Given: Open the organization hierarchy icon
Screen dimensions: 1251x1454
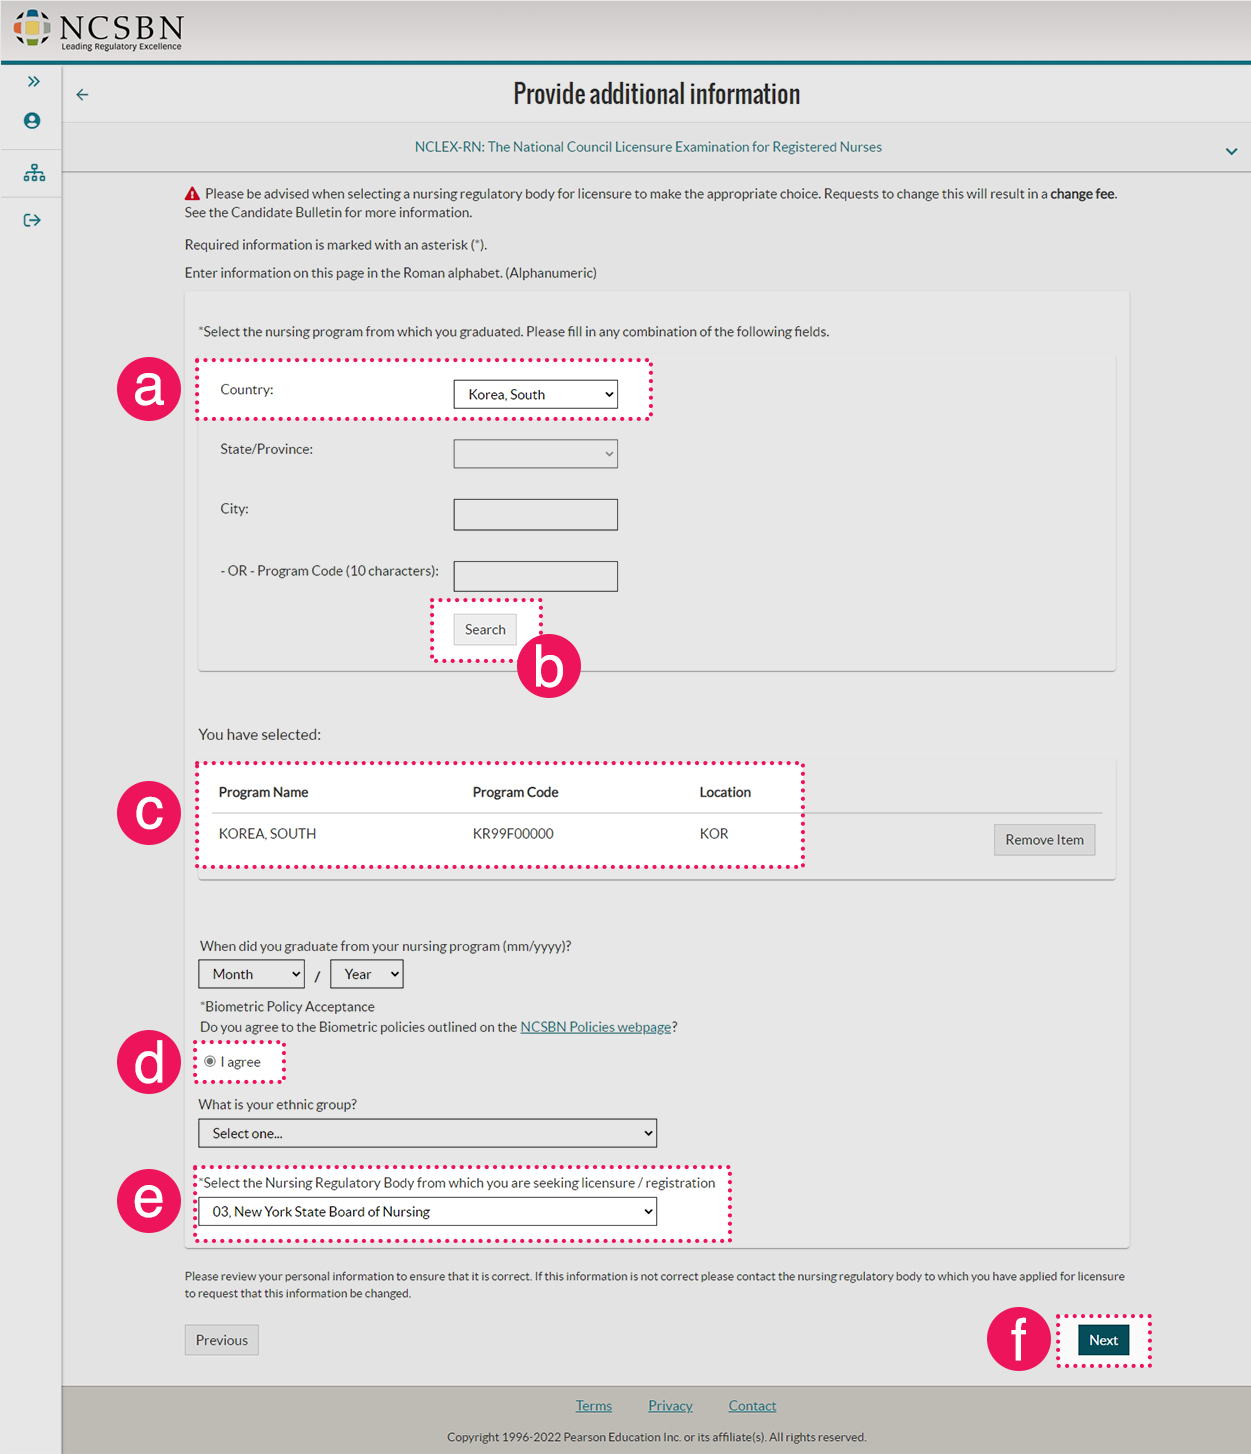Looking at the screenshot, I should click(x=34, y=173).
